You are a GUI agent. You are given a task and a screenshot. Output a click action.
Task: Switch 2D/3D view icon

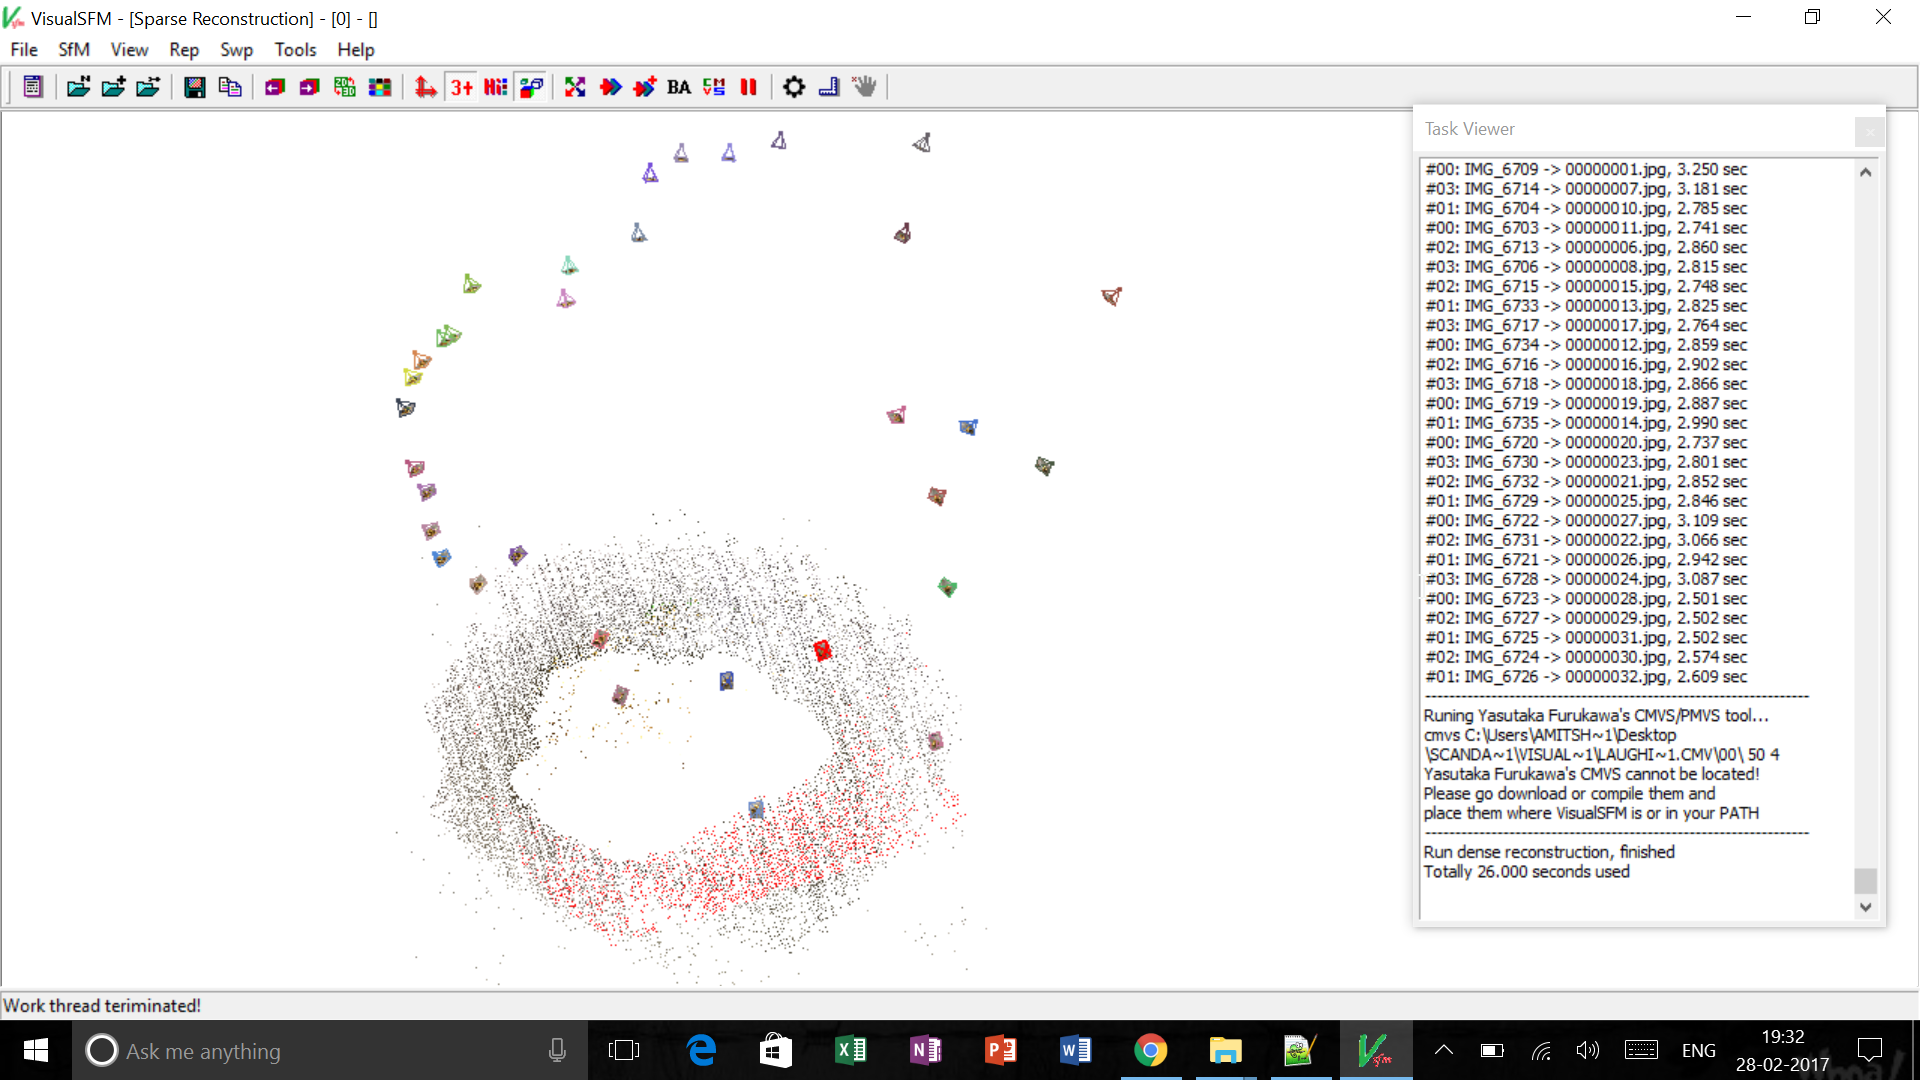pos(345,87)
